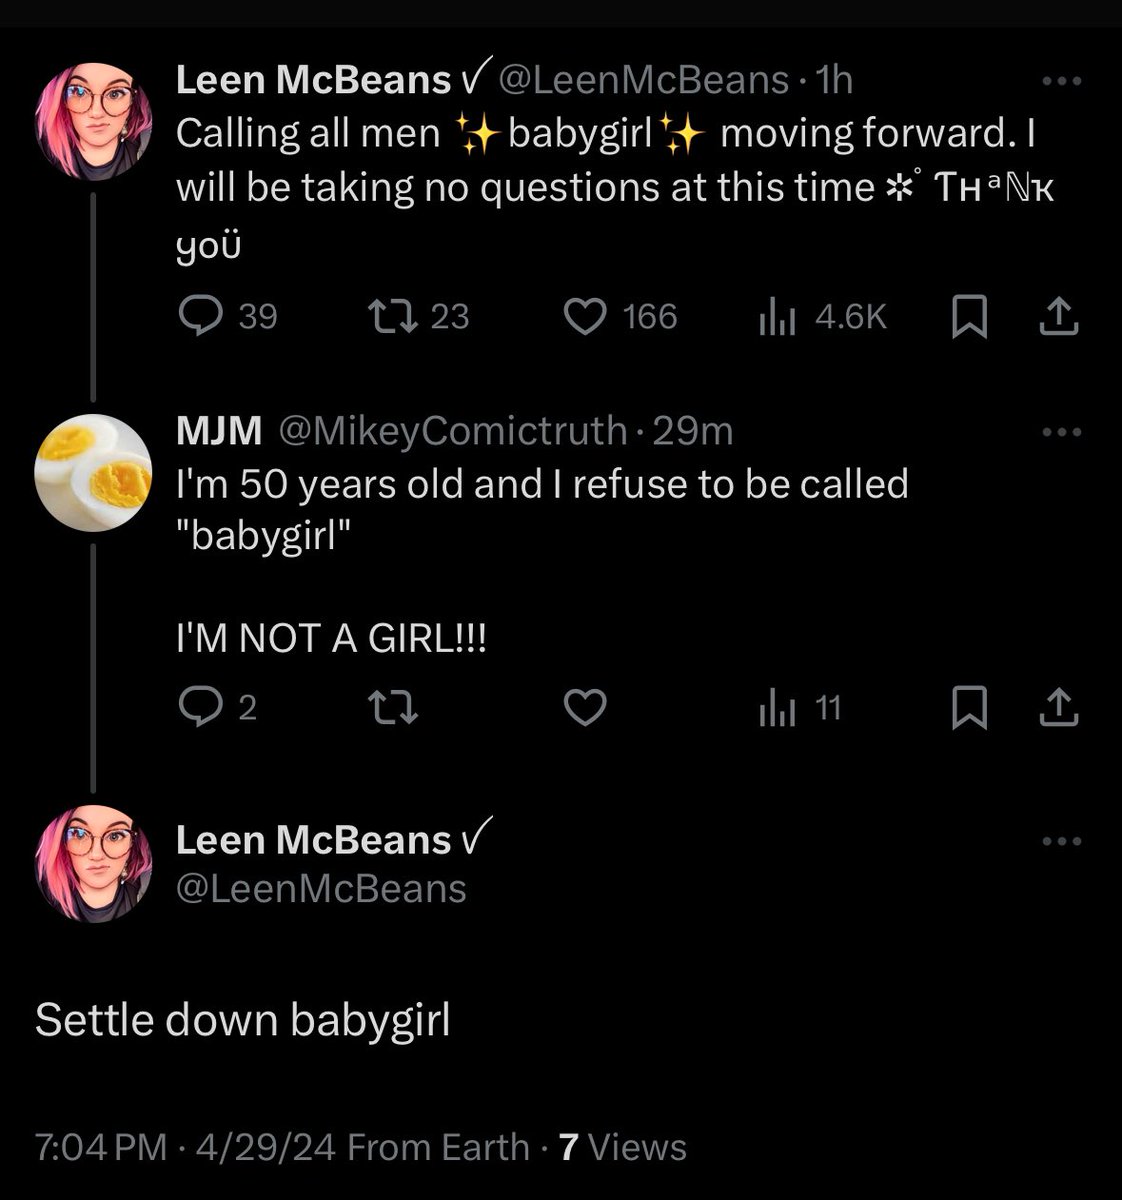Like the tweet with 166 likes
Screen dimensions: 1122x1200
[586, 317]
